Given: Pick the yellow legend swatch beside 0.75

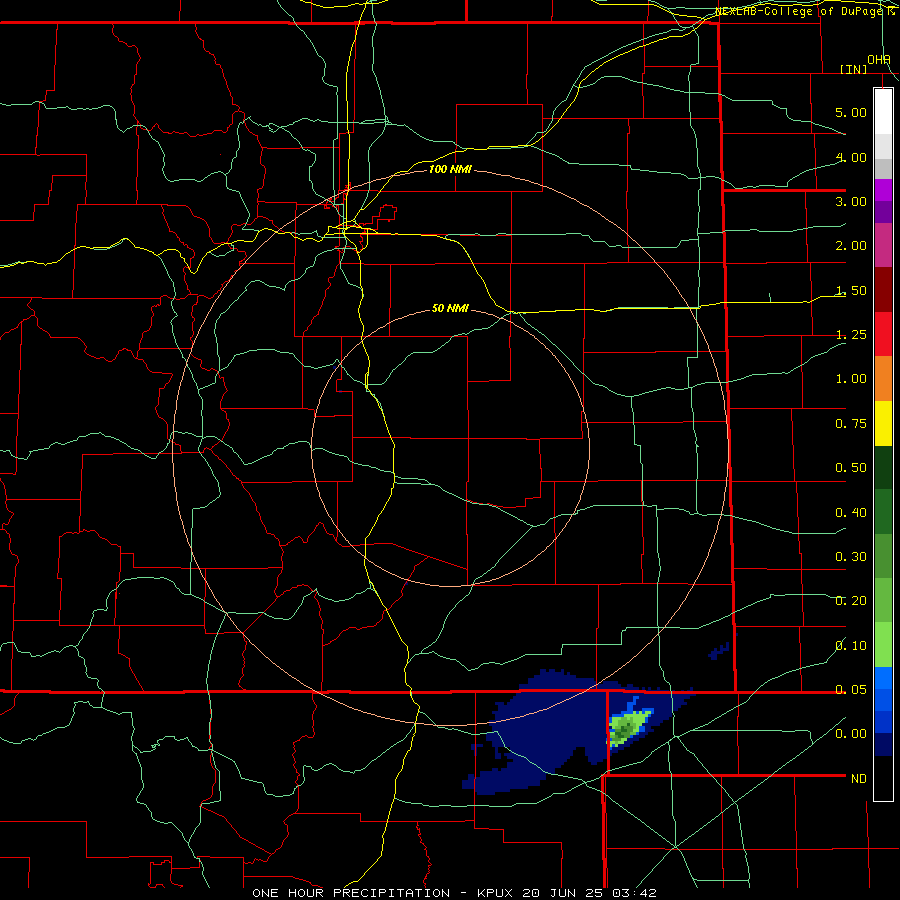Looking at the screenshot, I should point(883,423).
